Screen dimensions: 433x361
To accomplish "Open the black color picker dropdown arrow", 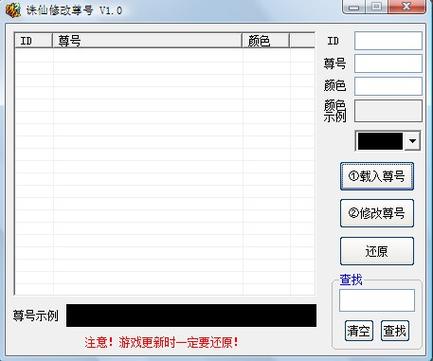I will (x=412, y=141).
